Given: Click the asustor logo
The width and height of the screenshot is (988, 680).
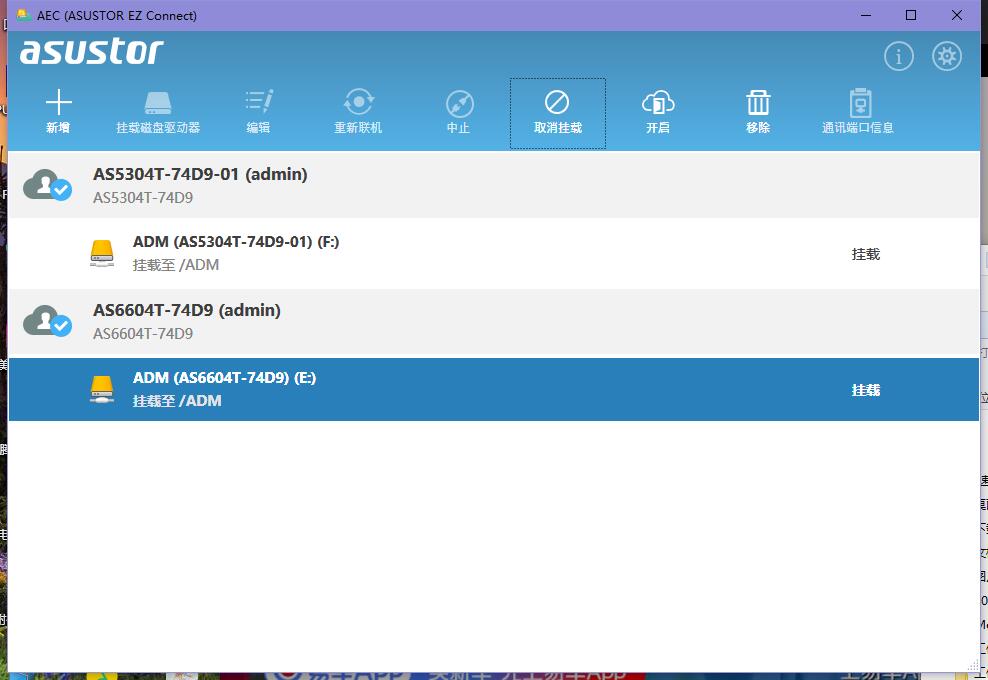Looking at the screenshot, I should tap(92, 52).
